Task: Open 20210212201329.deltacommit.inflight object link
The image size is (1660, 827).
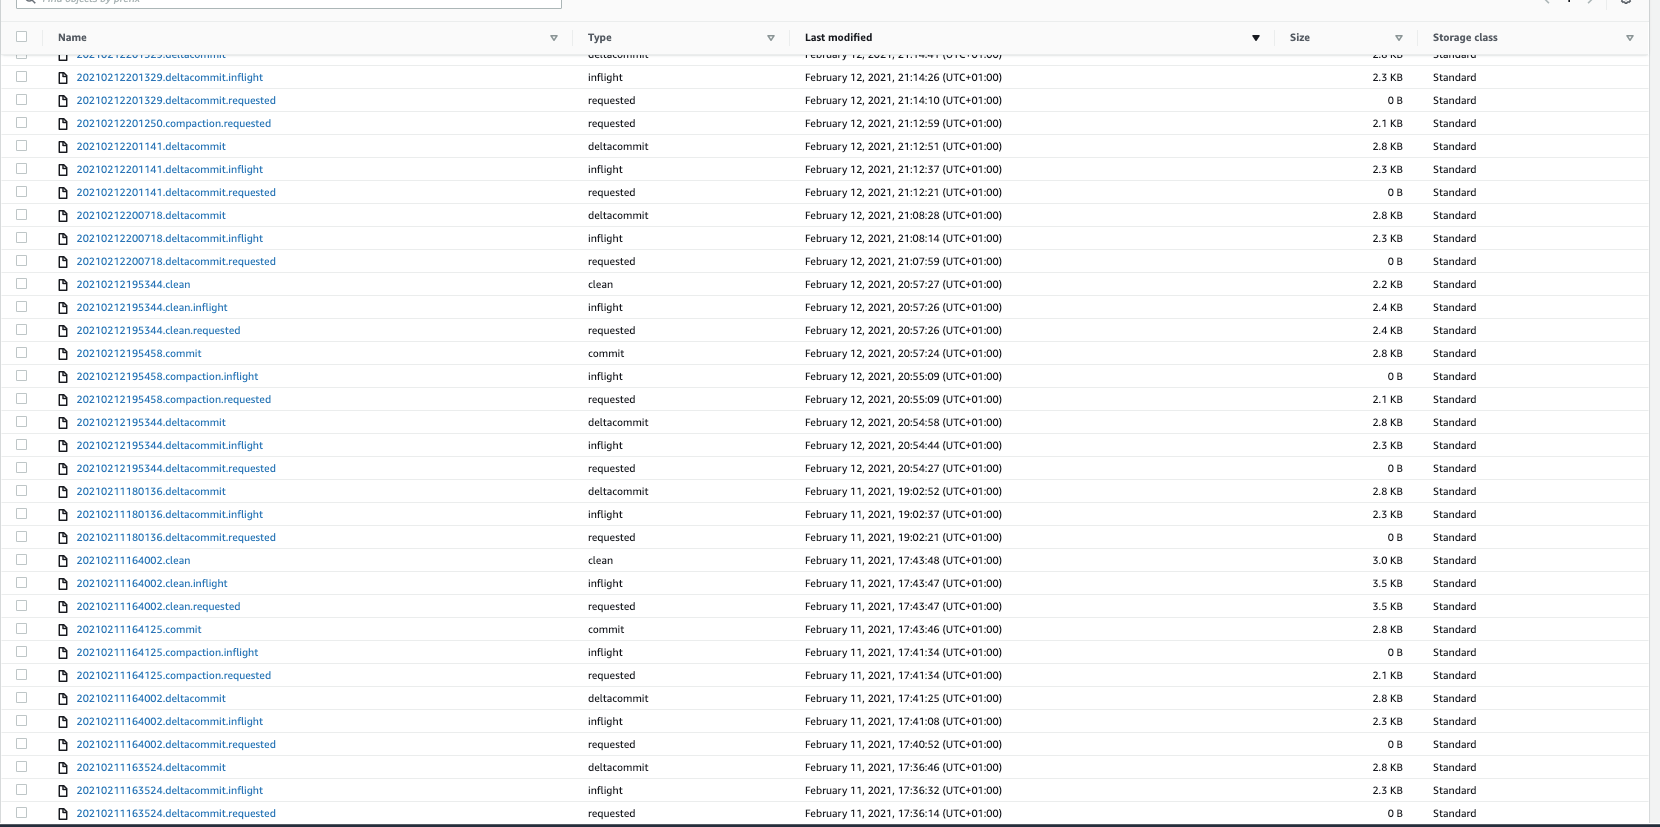Action: coord(170,78)
